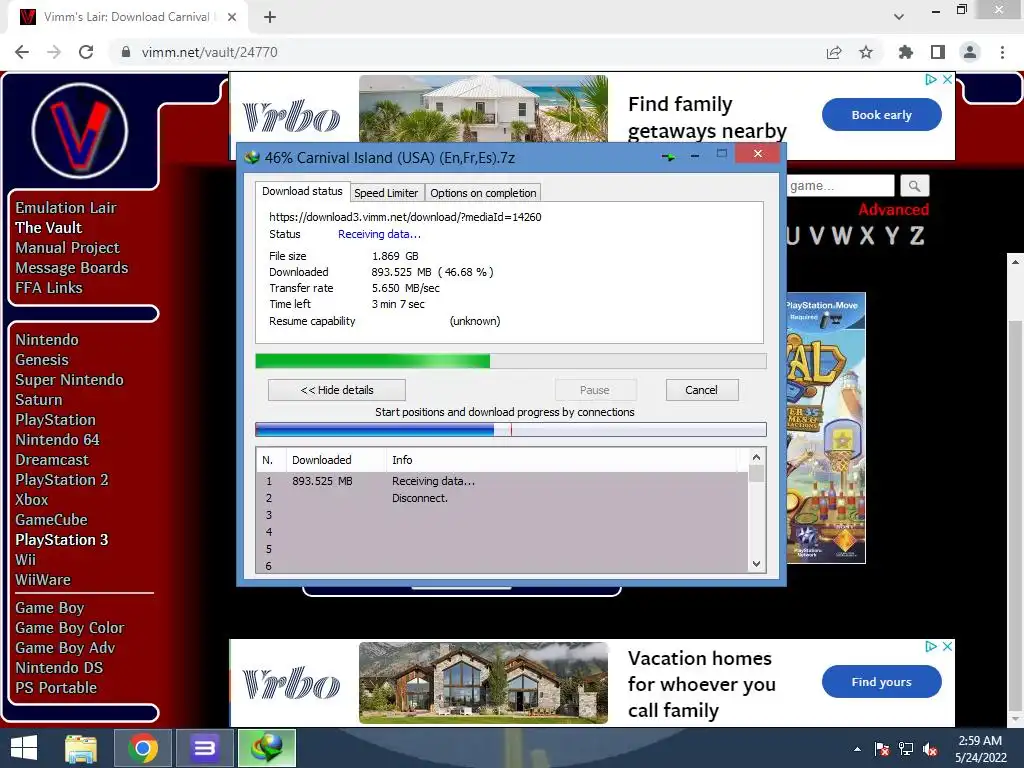Click letter W in the alphabet index

coord(842,236)
